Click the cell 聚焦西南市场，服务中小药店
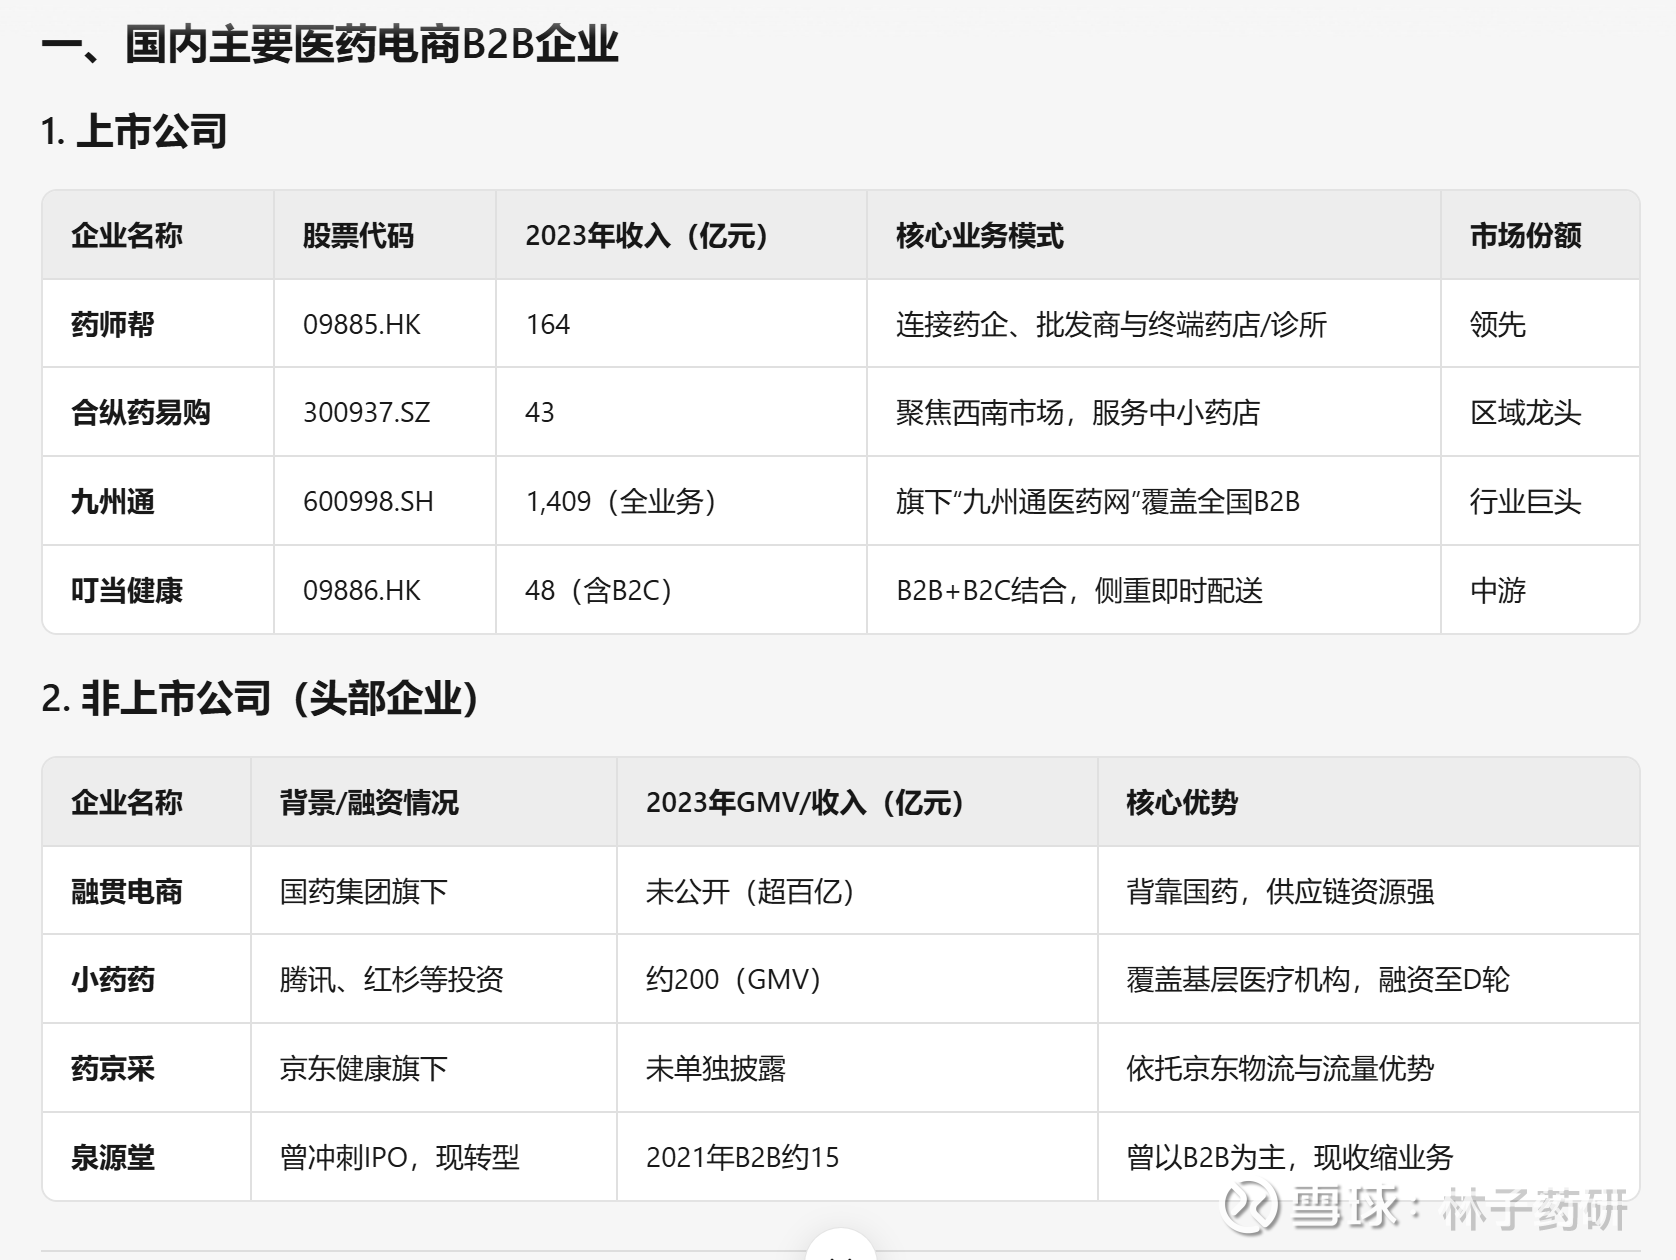 point(1078,412)
